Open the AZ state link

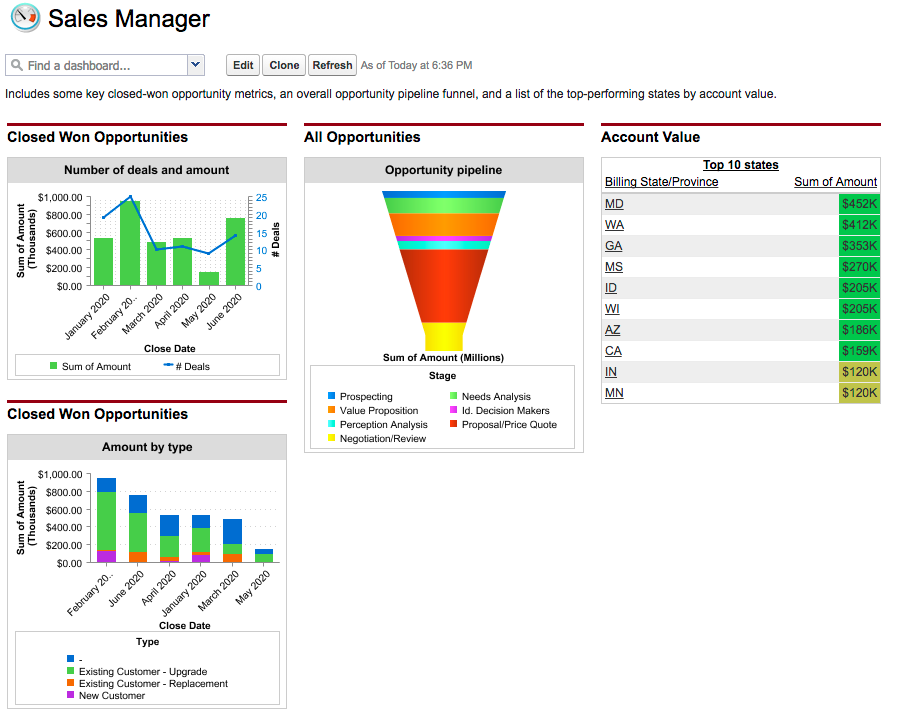[613, 330]
